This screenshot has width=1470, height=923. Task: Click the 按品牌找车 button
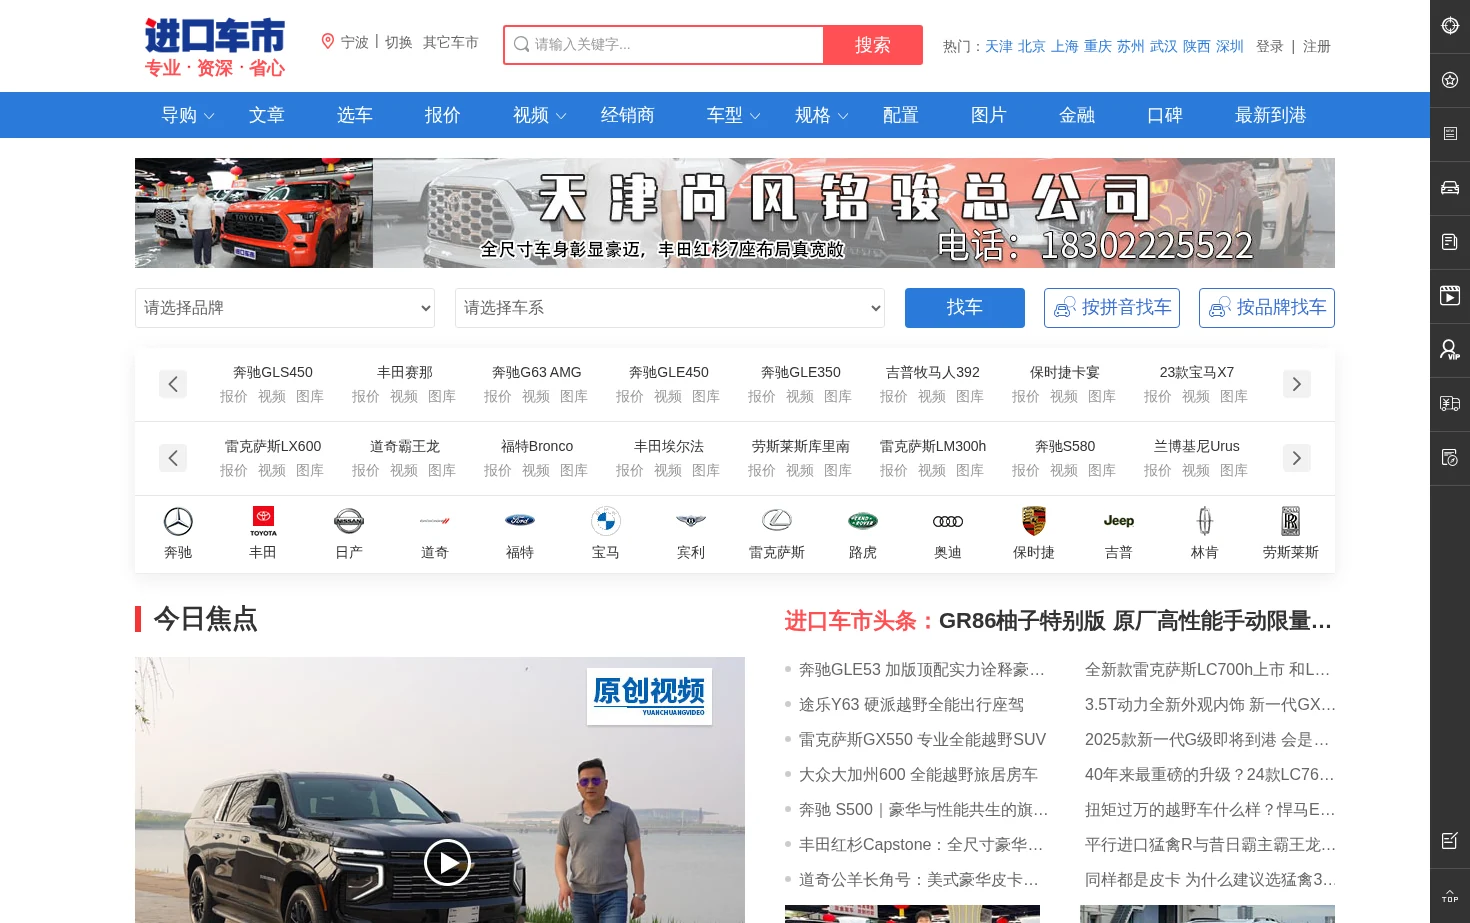[x=1267, y=308]
